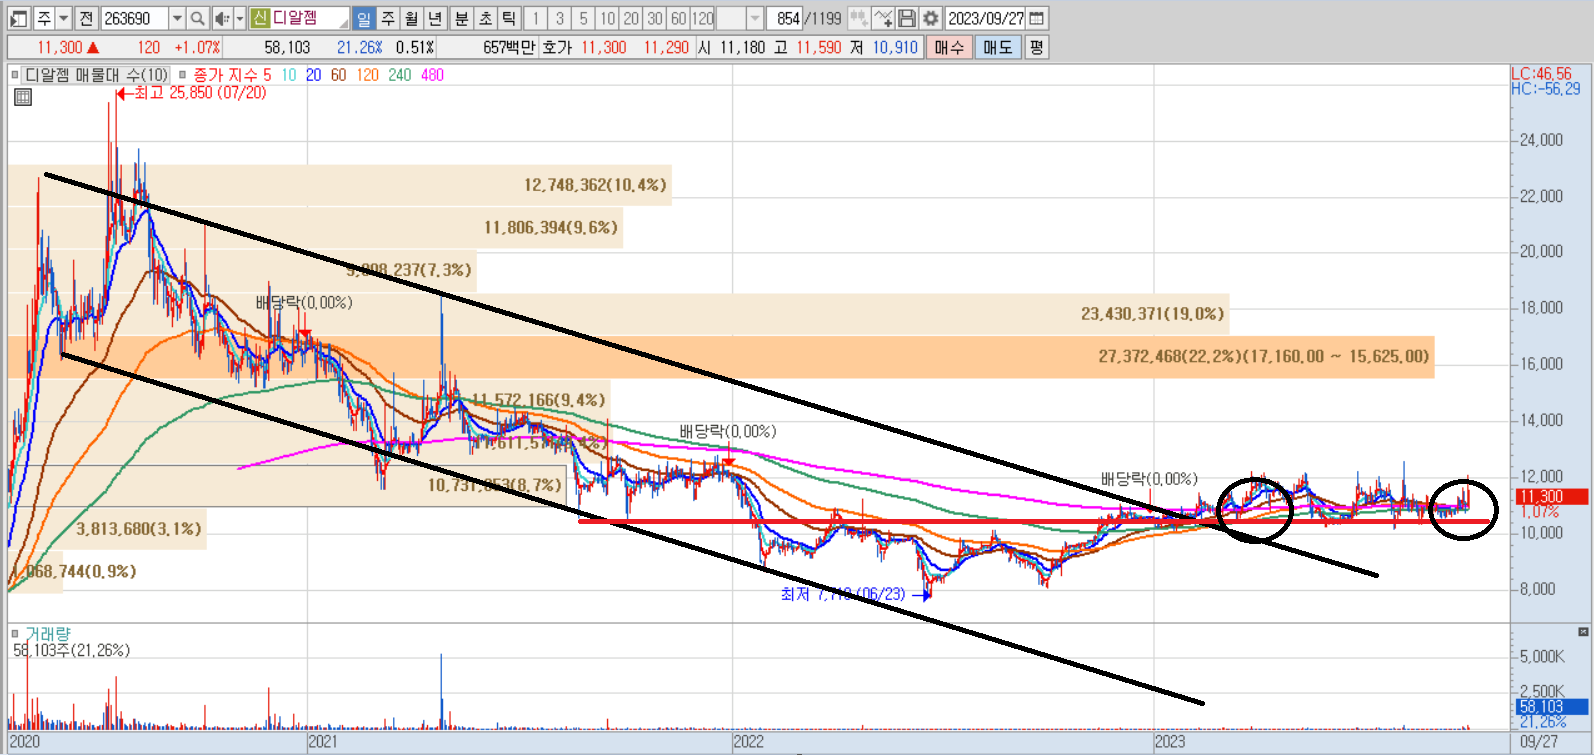
Task: Click the add indicator line icon
Action: pyautogui.click(x=883, y=18)
